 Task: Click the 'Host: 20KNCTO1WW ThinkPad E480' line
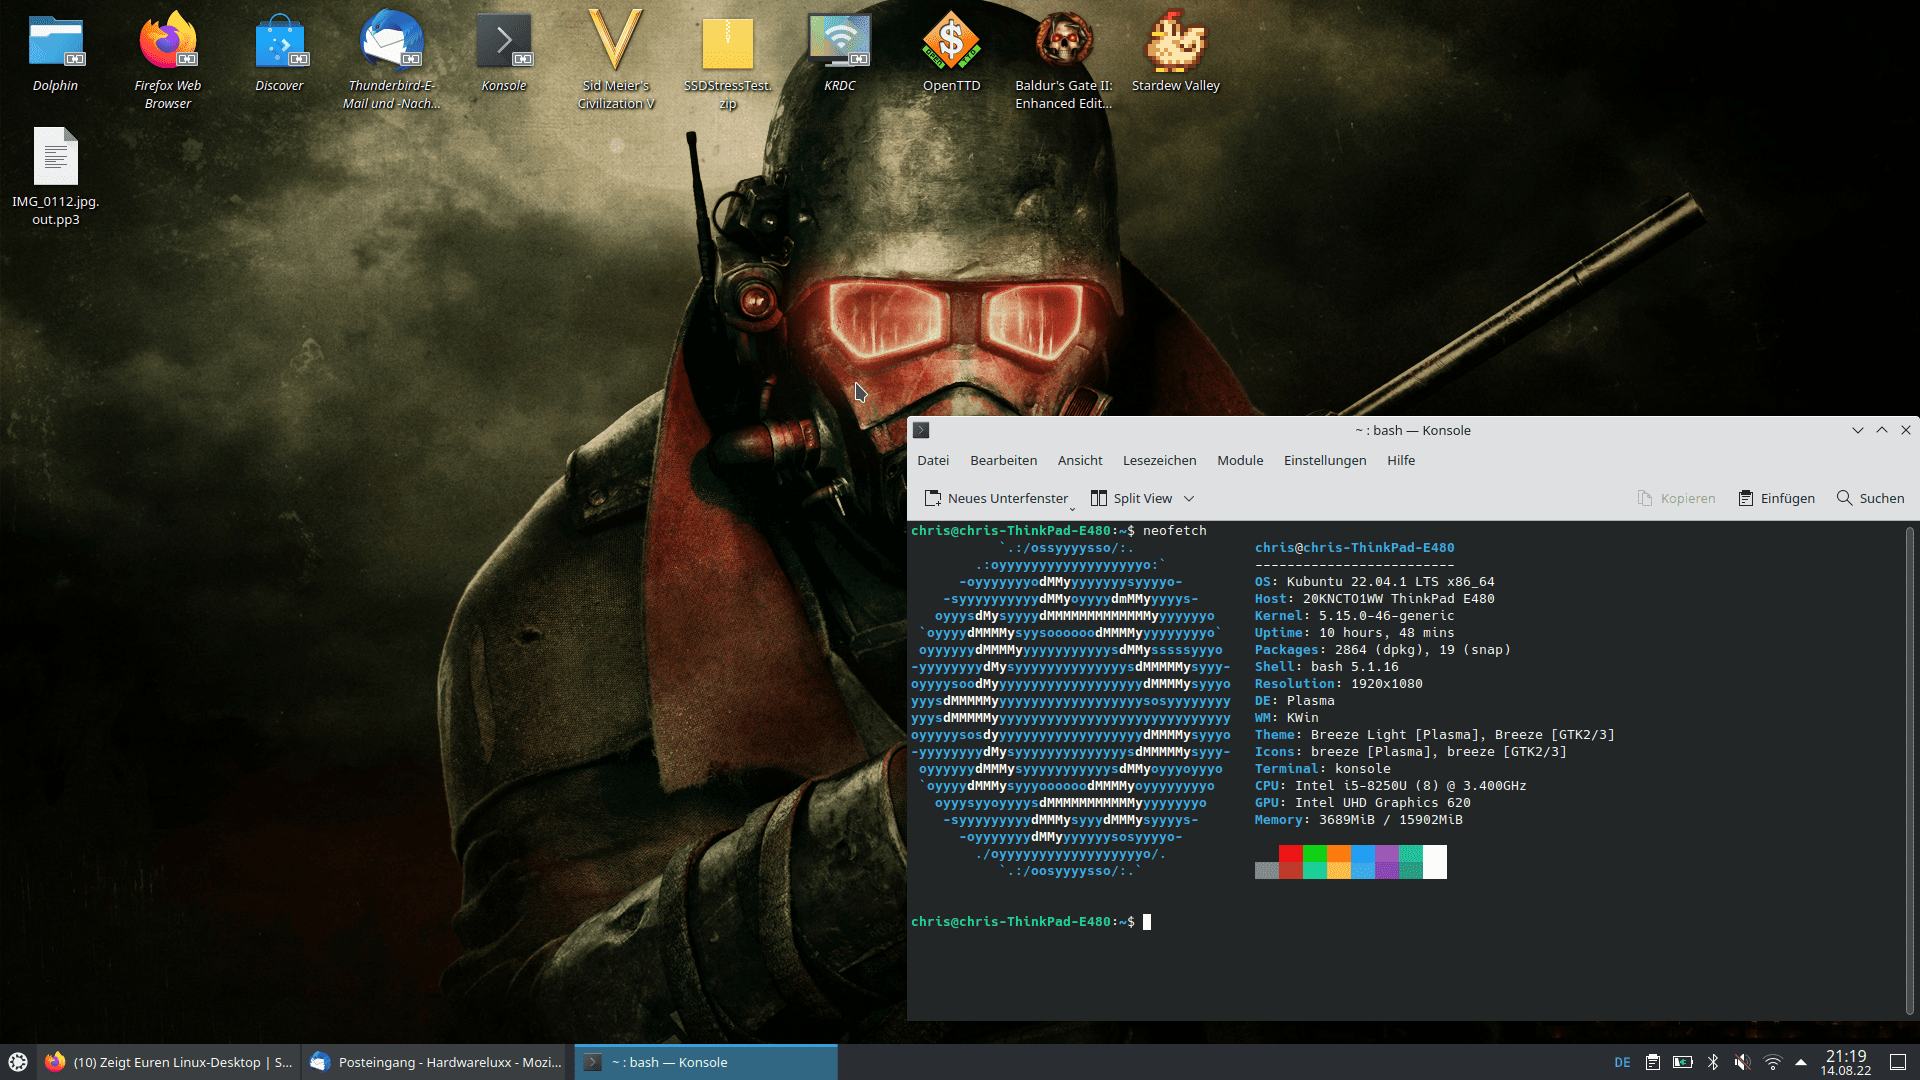[x=1375, y=599]
